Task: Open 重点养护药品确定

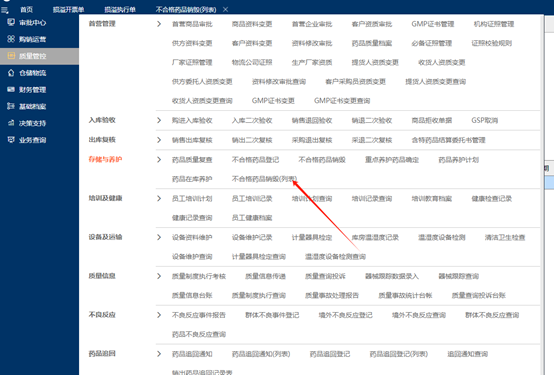Action: 392,160
